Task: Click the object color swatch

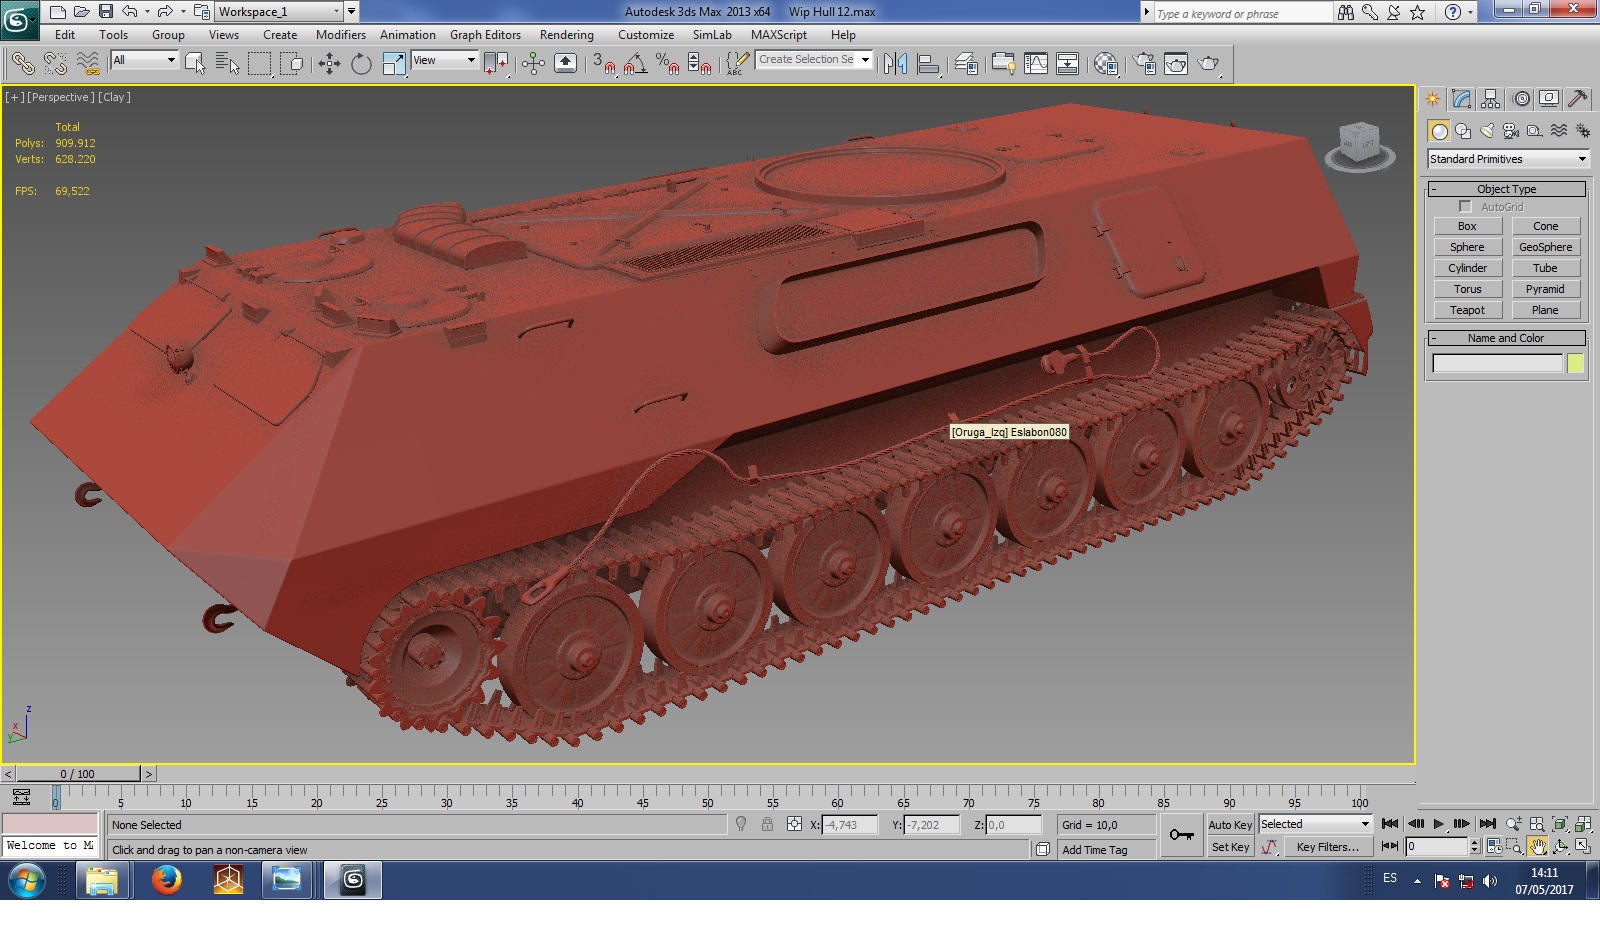Action: click(x=1576, y=363)
